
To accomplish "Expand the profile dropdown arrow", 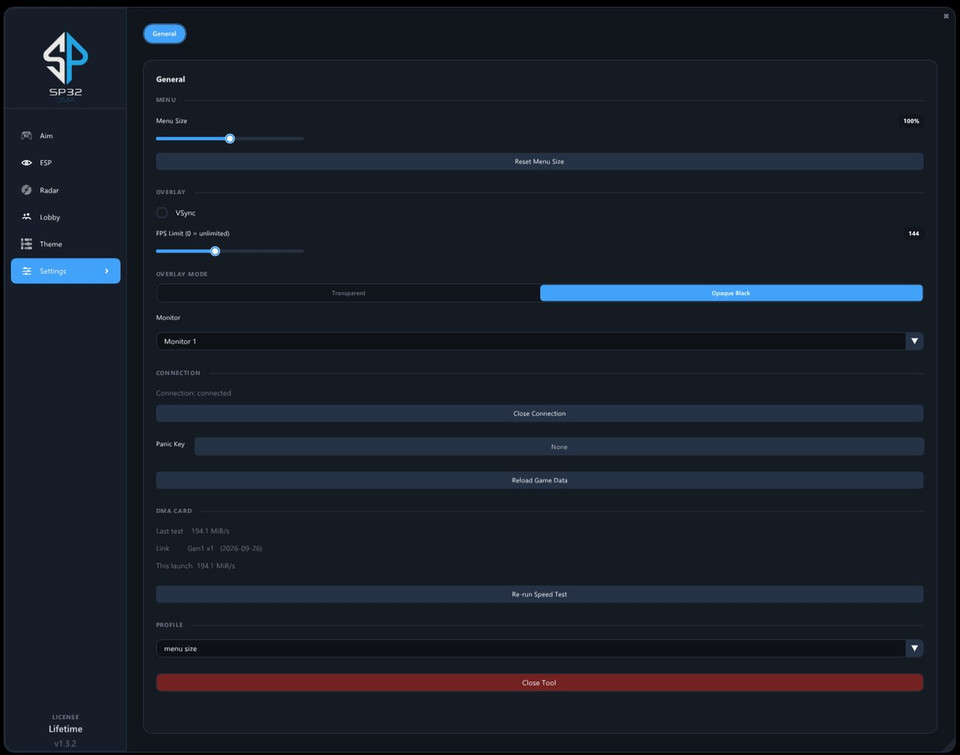I will tap(914, 648).
